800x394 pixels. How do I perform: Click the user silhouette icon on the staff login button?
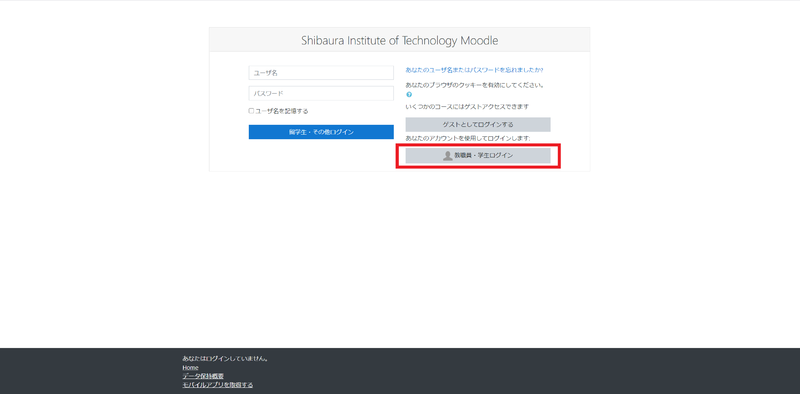tap(447, 156)
